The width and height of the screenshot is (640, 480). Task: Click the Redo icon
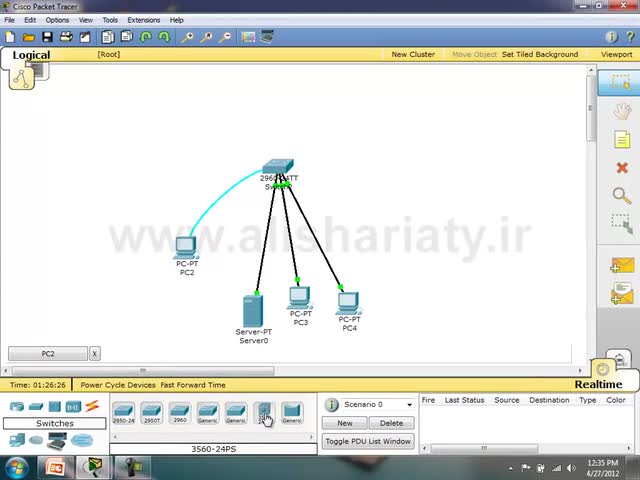pos(164,37)
